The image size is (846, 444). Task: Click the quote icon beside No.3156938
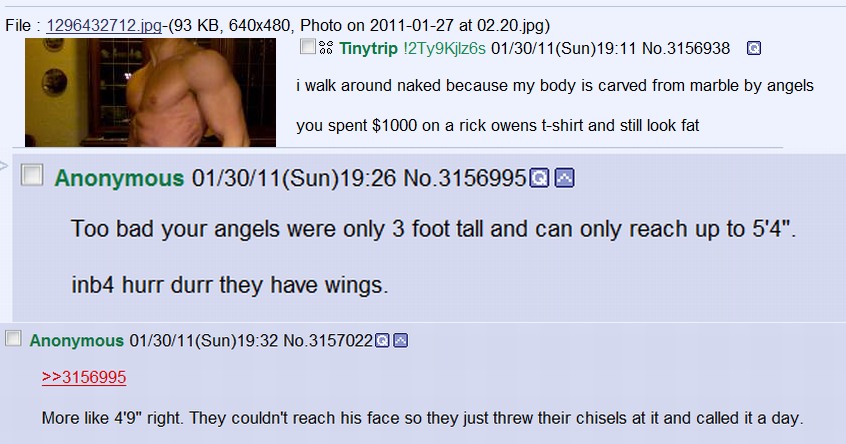754,49
